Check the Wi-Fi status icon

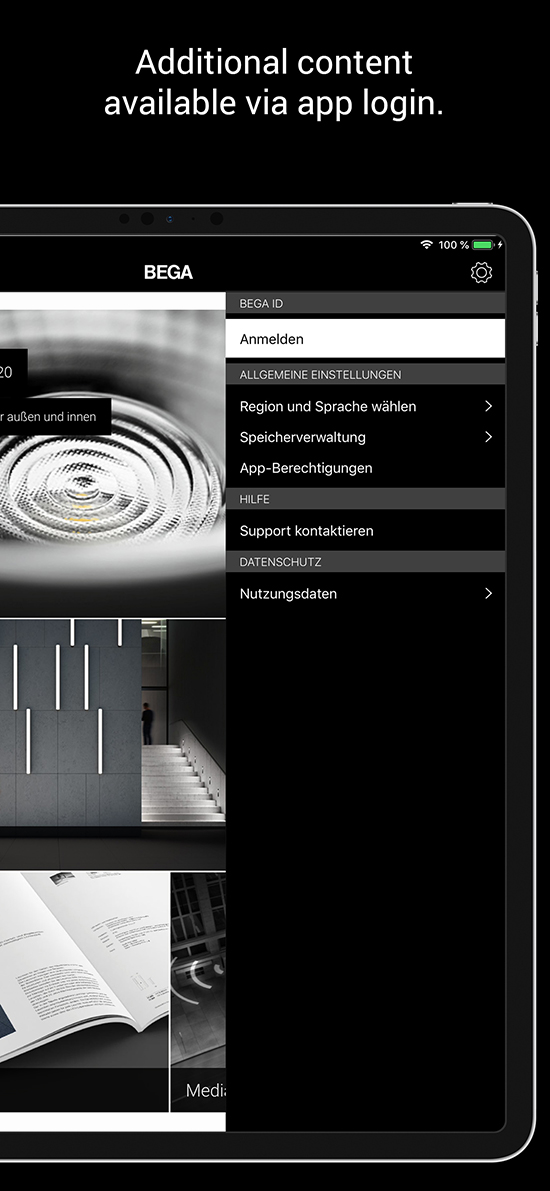pos(426,245)
